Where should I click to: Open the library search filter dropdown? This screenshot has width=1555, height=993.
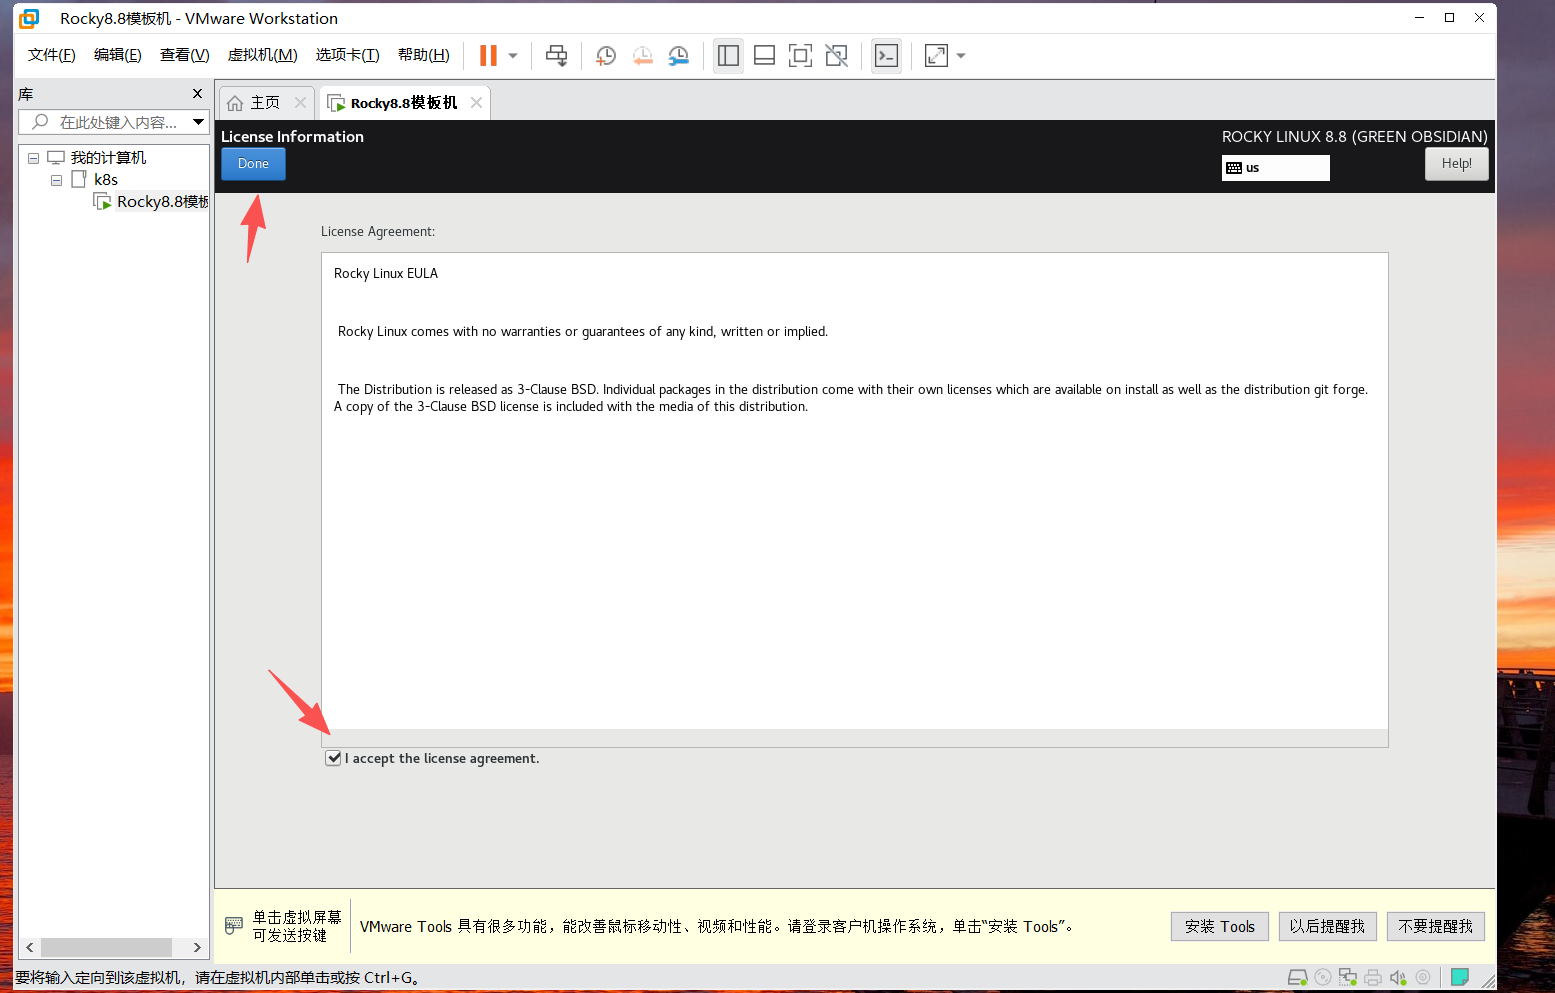(x=198, y=122)
